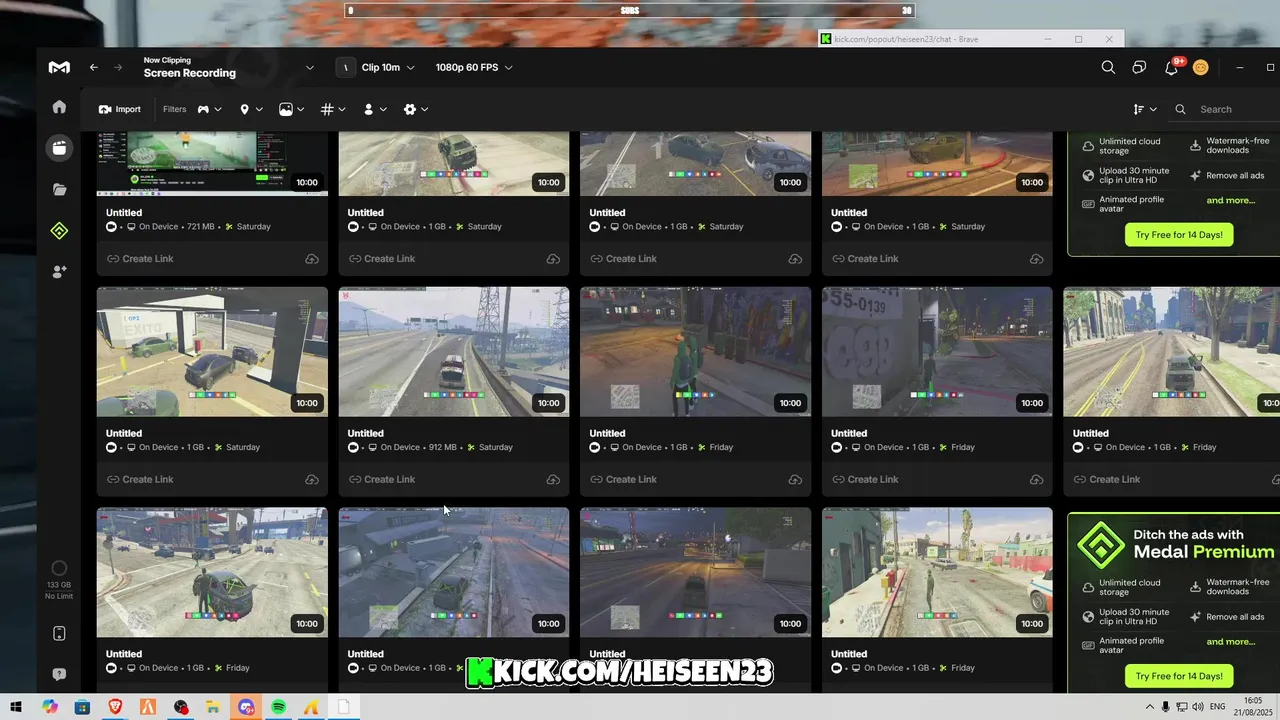The width and height of the screenshot is (1280, 720).
Task: Click 'Ditch the ads with Medal Premium' heading
Action: pos(1204,543)
